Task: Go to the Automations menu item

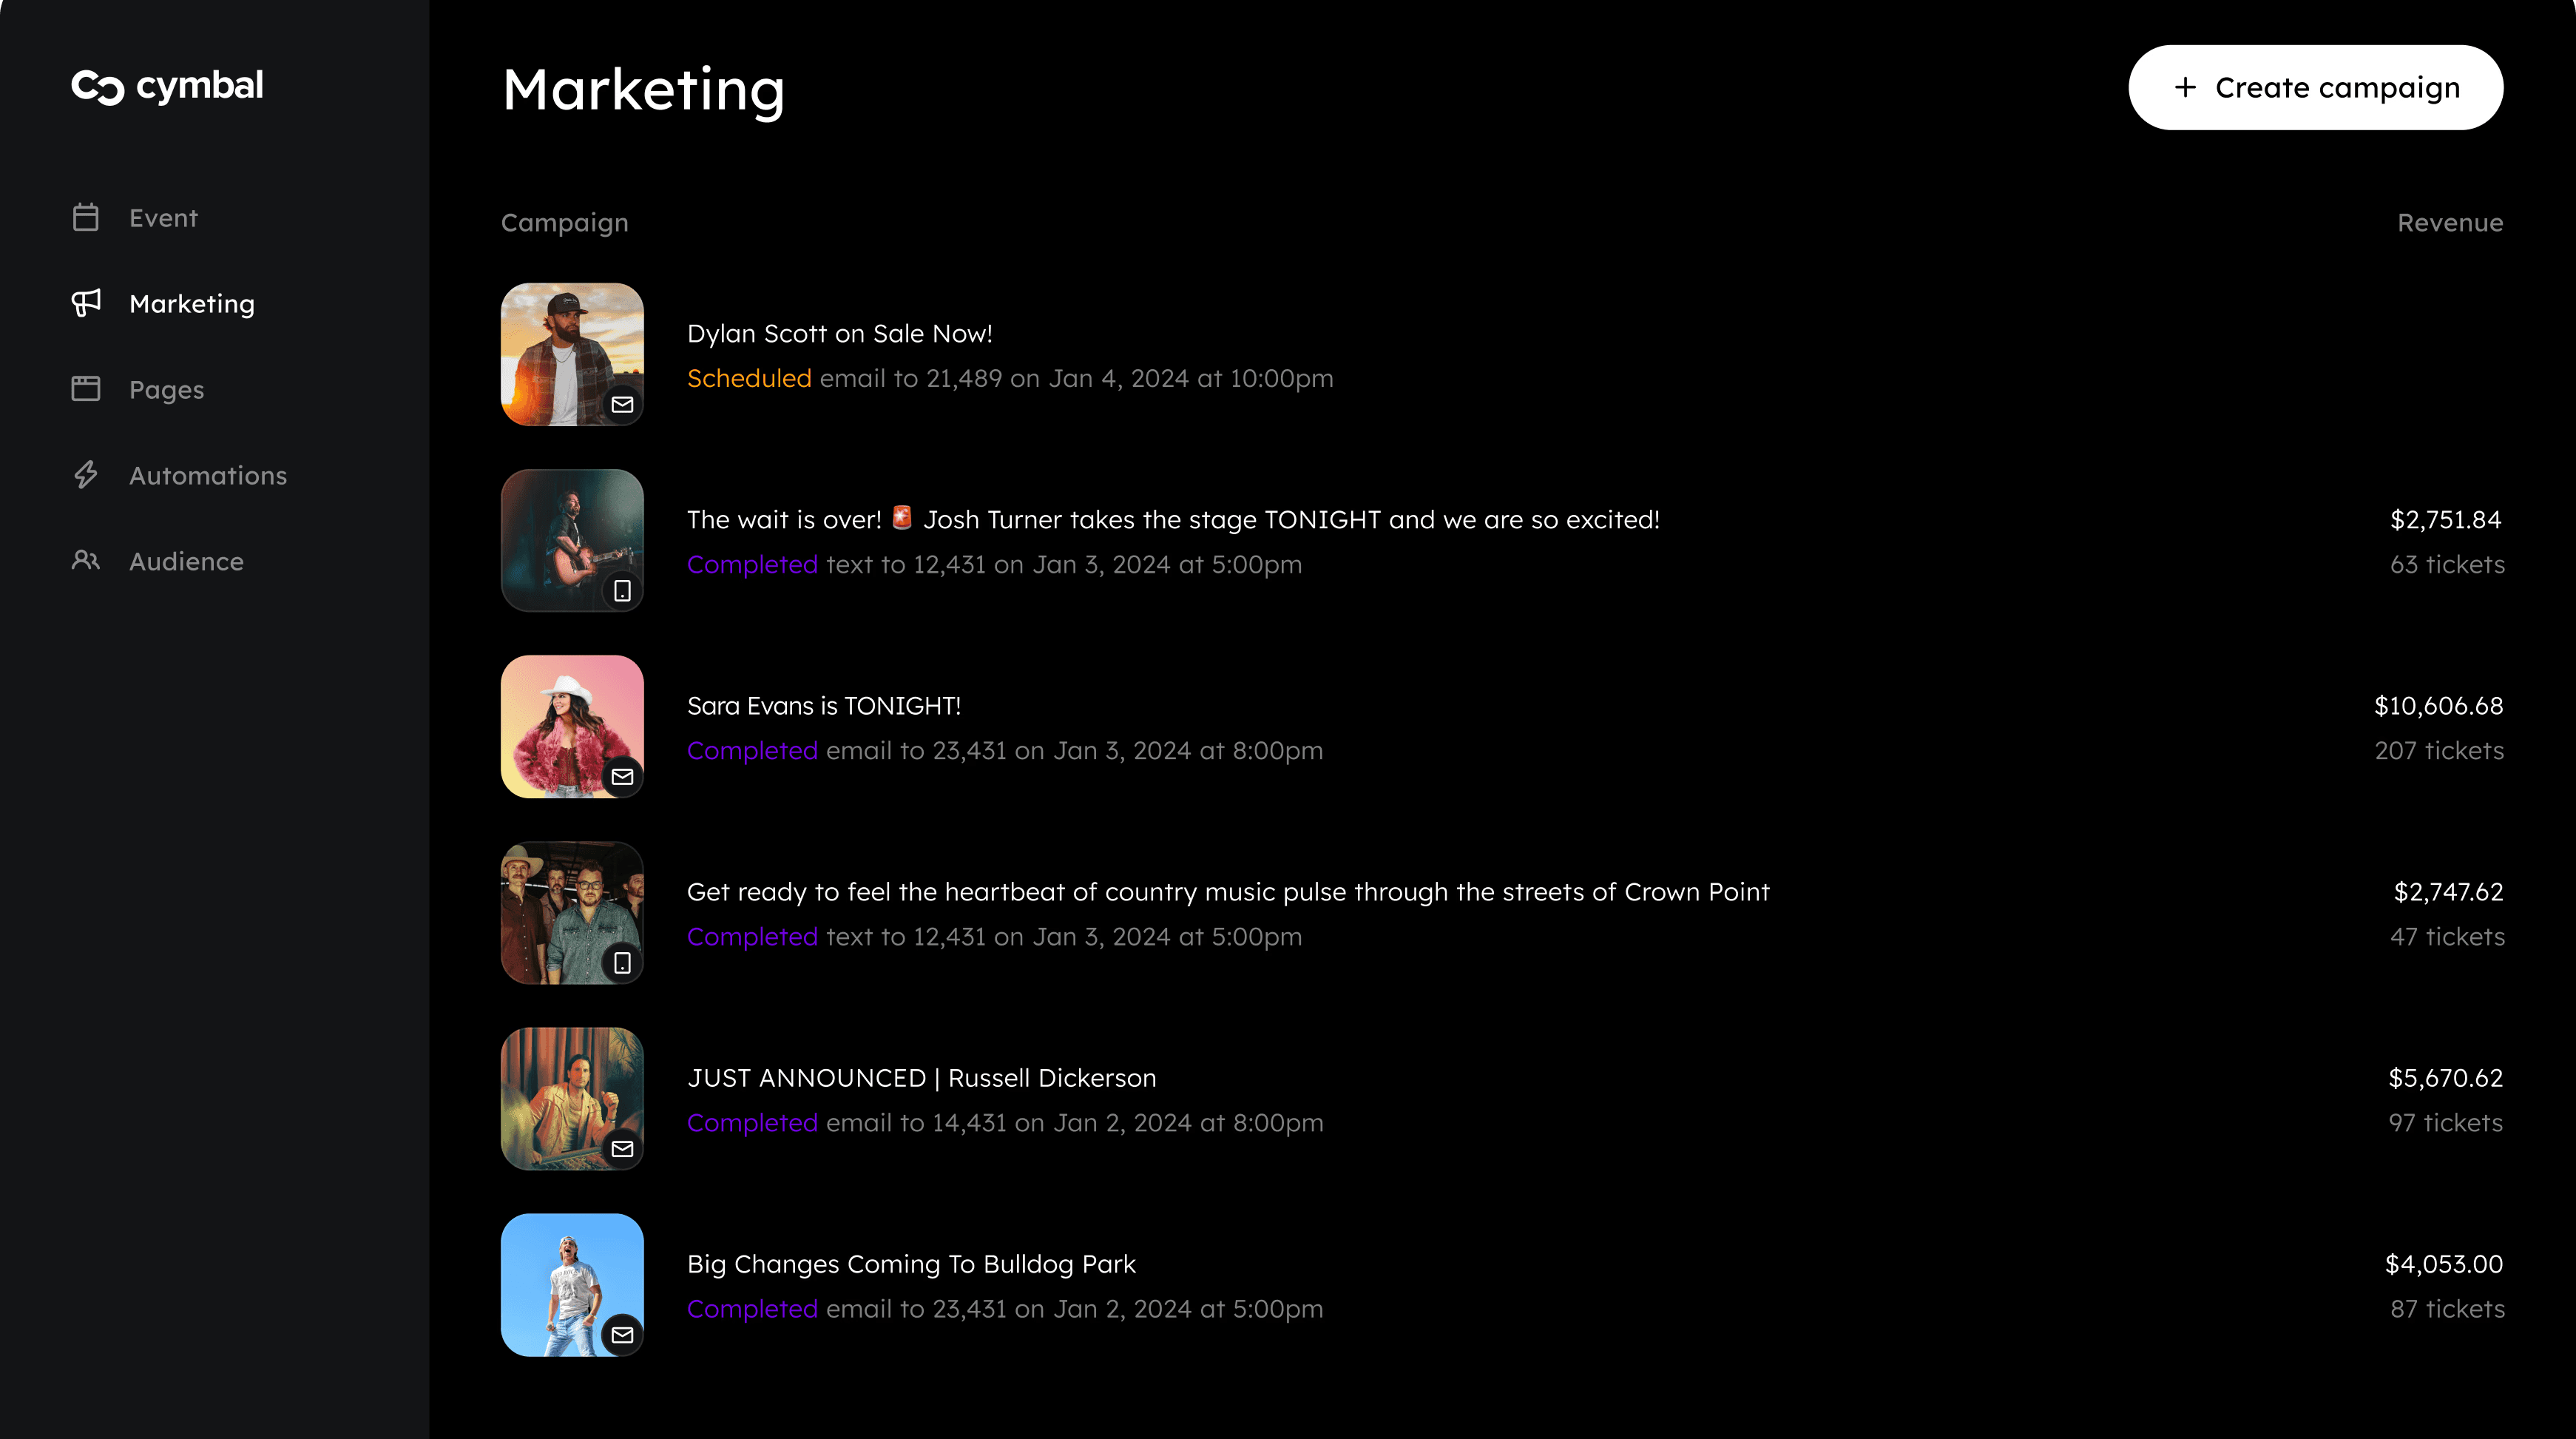Action: click(207, 476)
